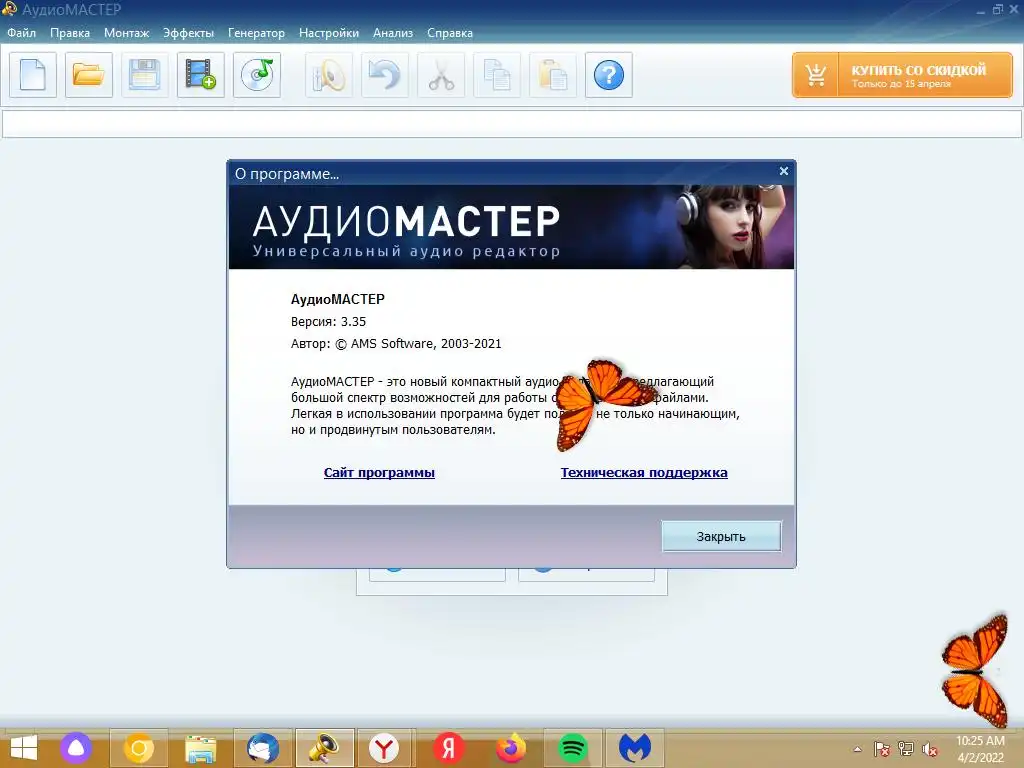Screen dimensions: 1024x768
Task: Click the Windows Start button
Action: (x=24, y=748)
